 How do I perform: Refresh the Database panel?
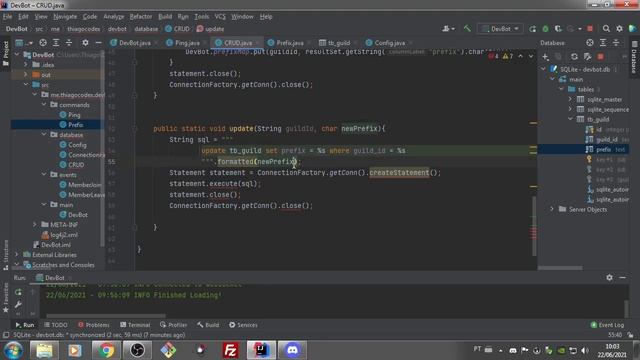574,56
